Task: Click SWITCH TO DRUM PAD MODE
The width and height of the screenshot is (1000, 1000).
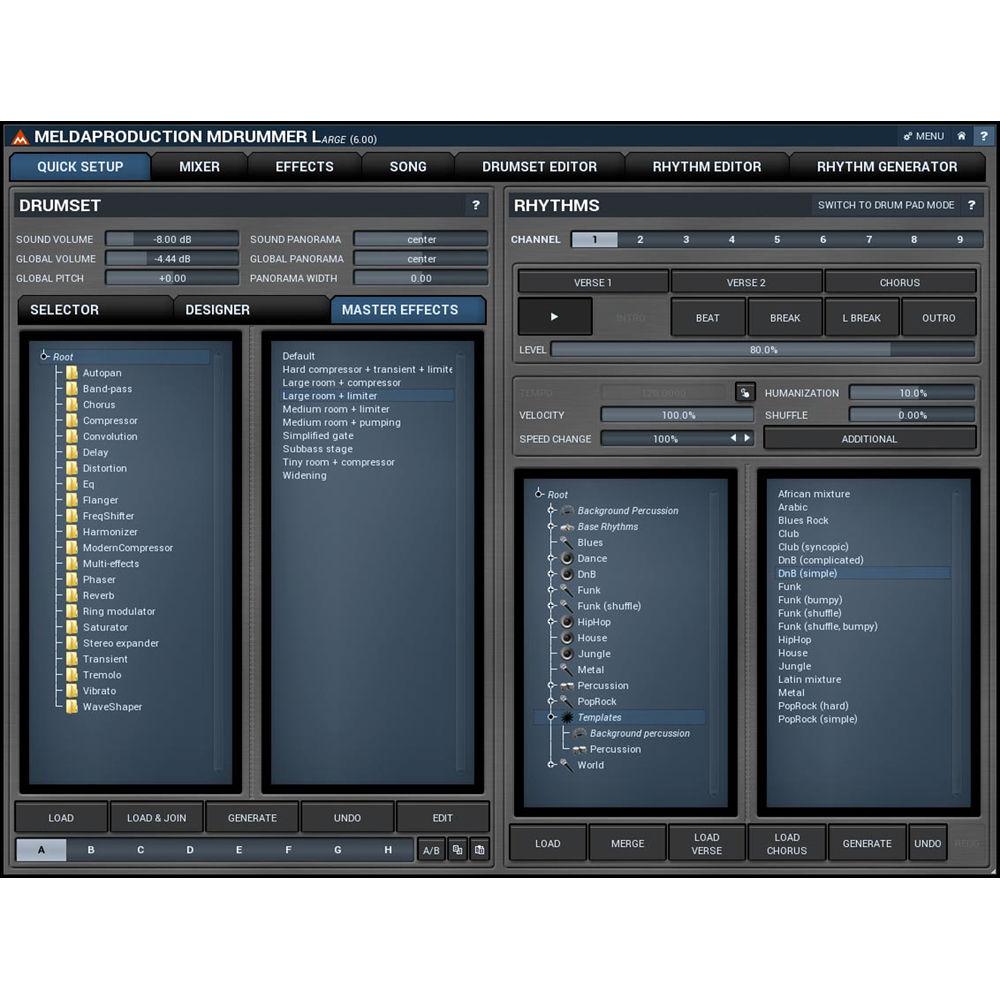Action: [x=886, y=204]
